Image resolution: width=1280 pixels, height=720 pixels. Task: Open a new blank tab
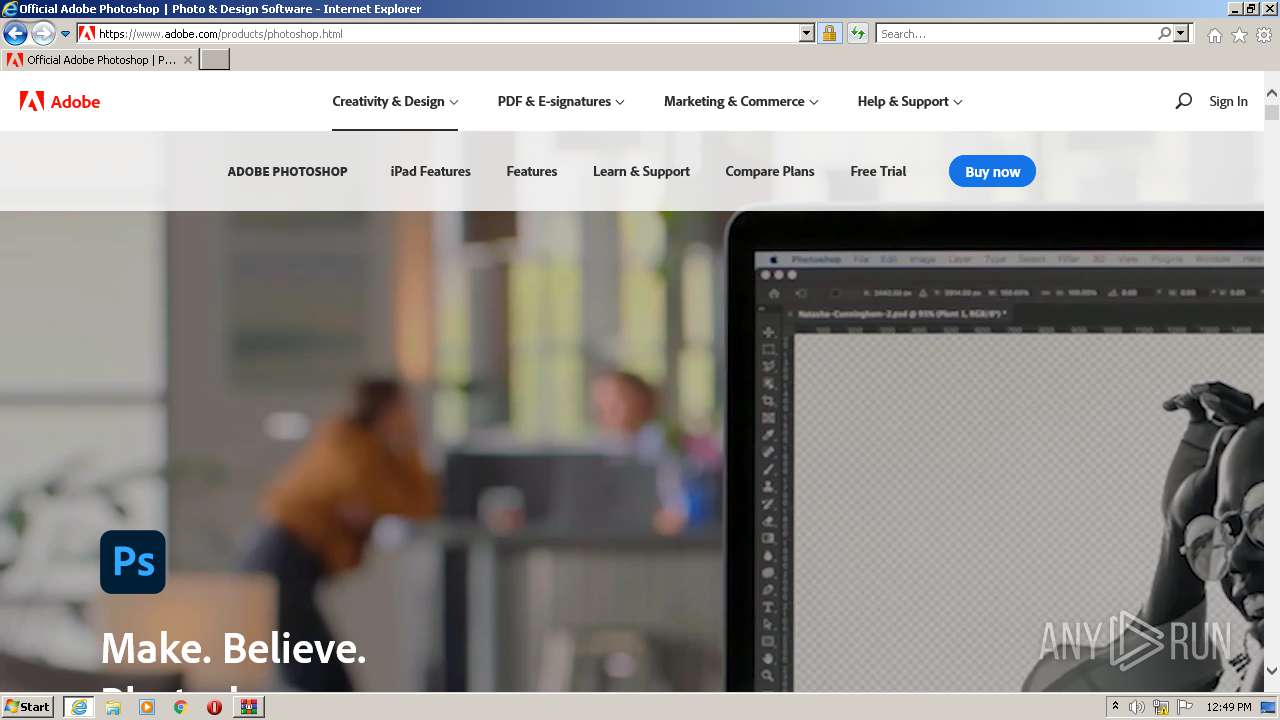point(215,60)
